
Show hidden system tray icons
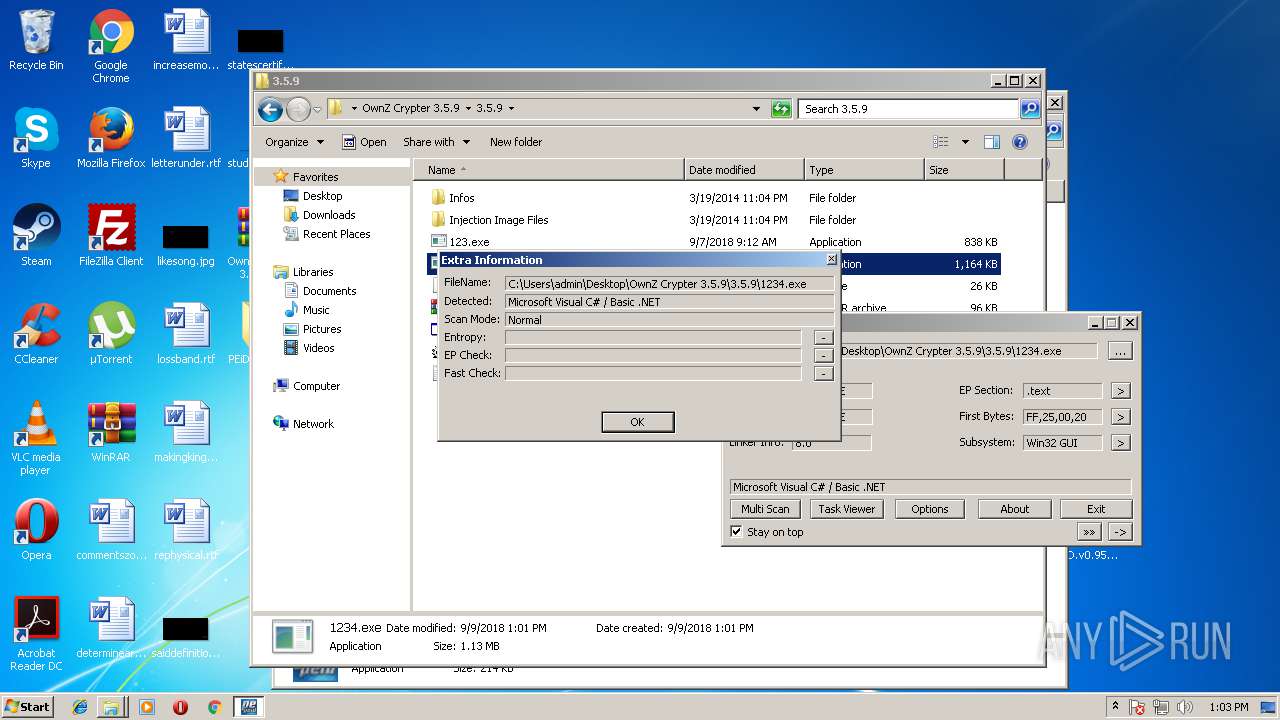(x=1115, y=707)
